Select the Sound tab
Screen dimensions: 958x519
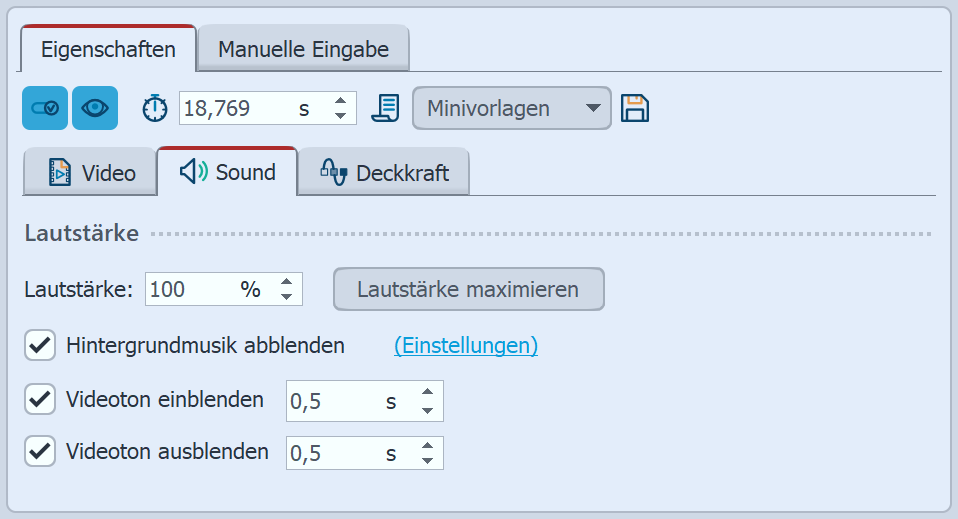[x=227, y=172]
